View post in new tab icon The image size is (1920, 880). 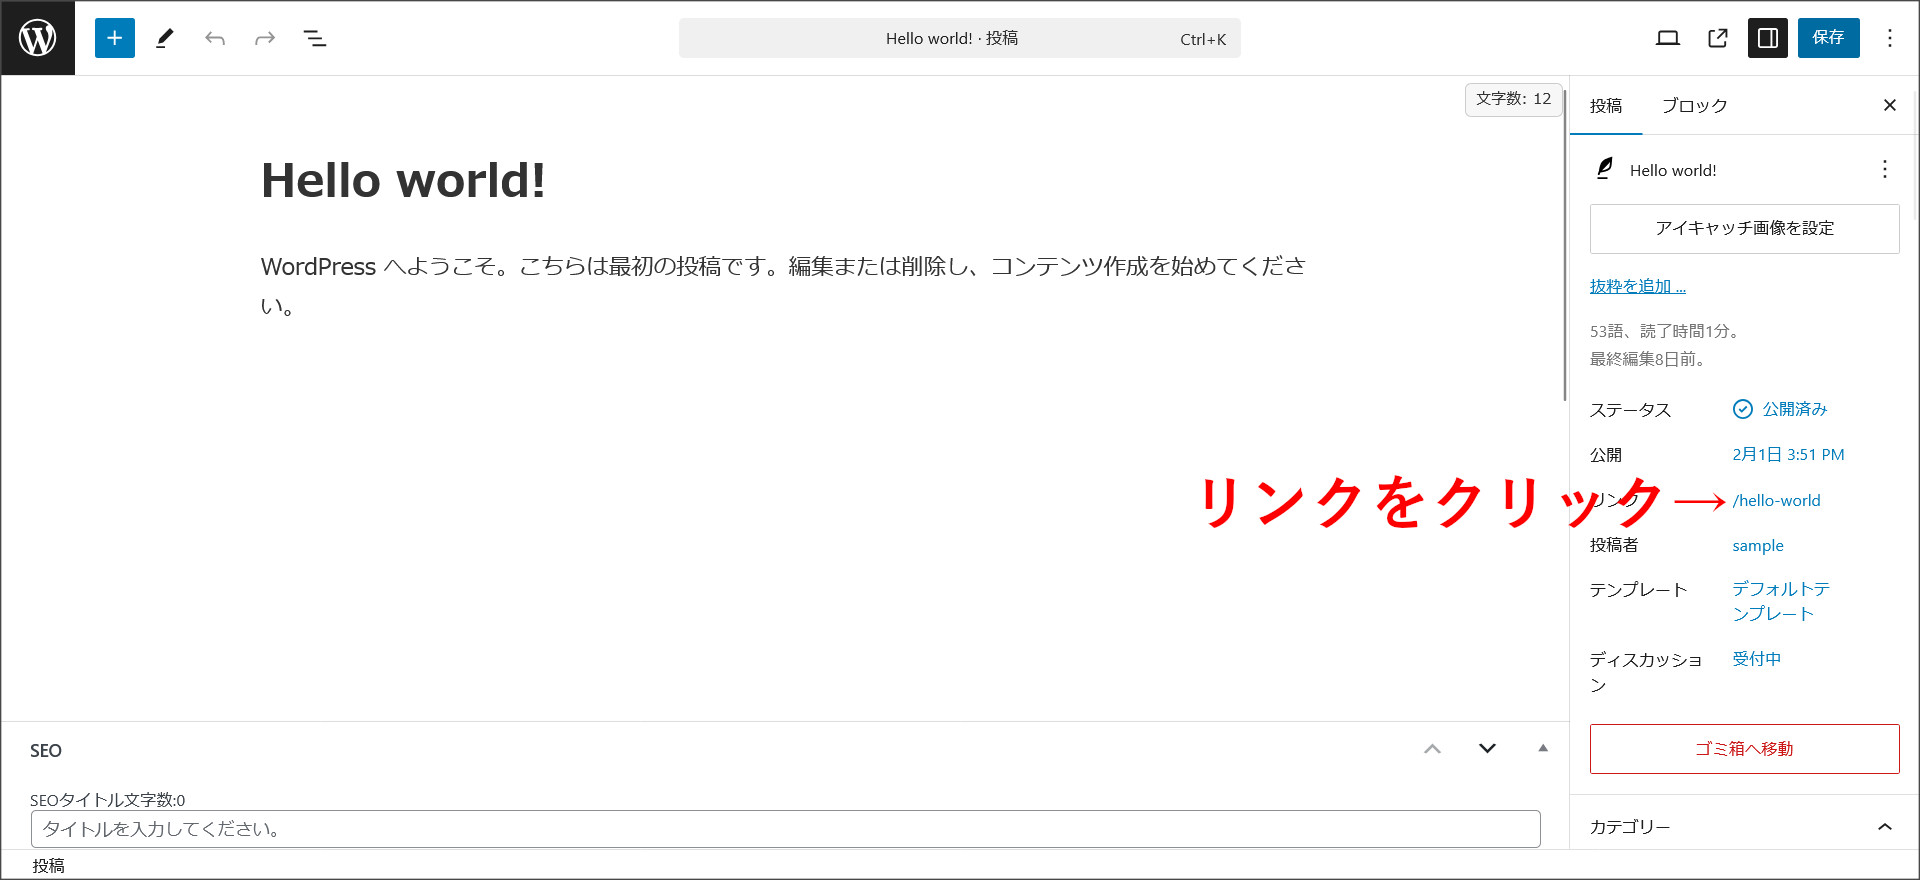tap(1718, 38)
